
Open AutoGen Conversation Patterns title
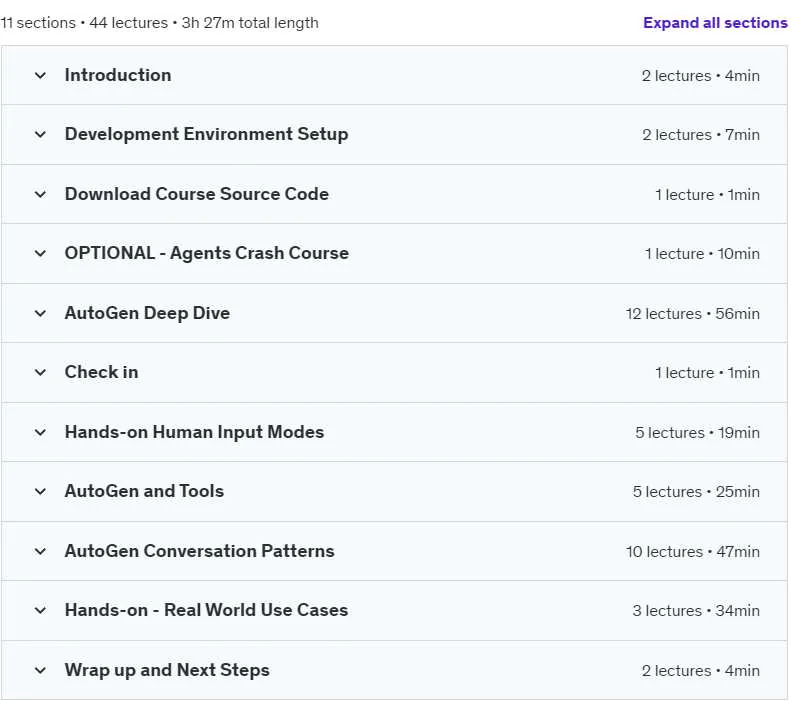(x=199, y=551)
